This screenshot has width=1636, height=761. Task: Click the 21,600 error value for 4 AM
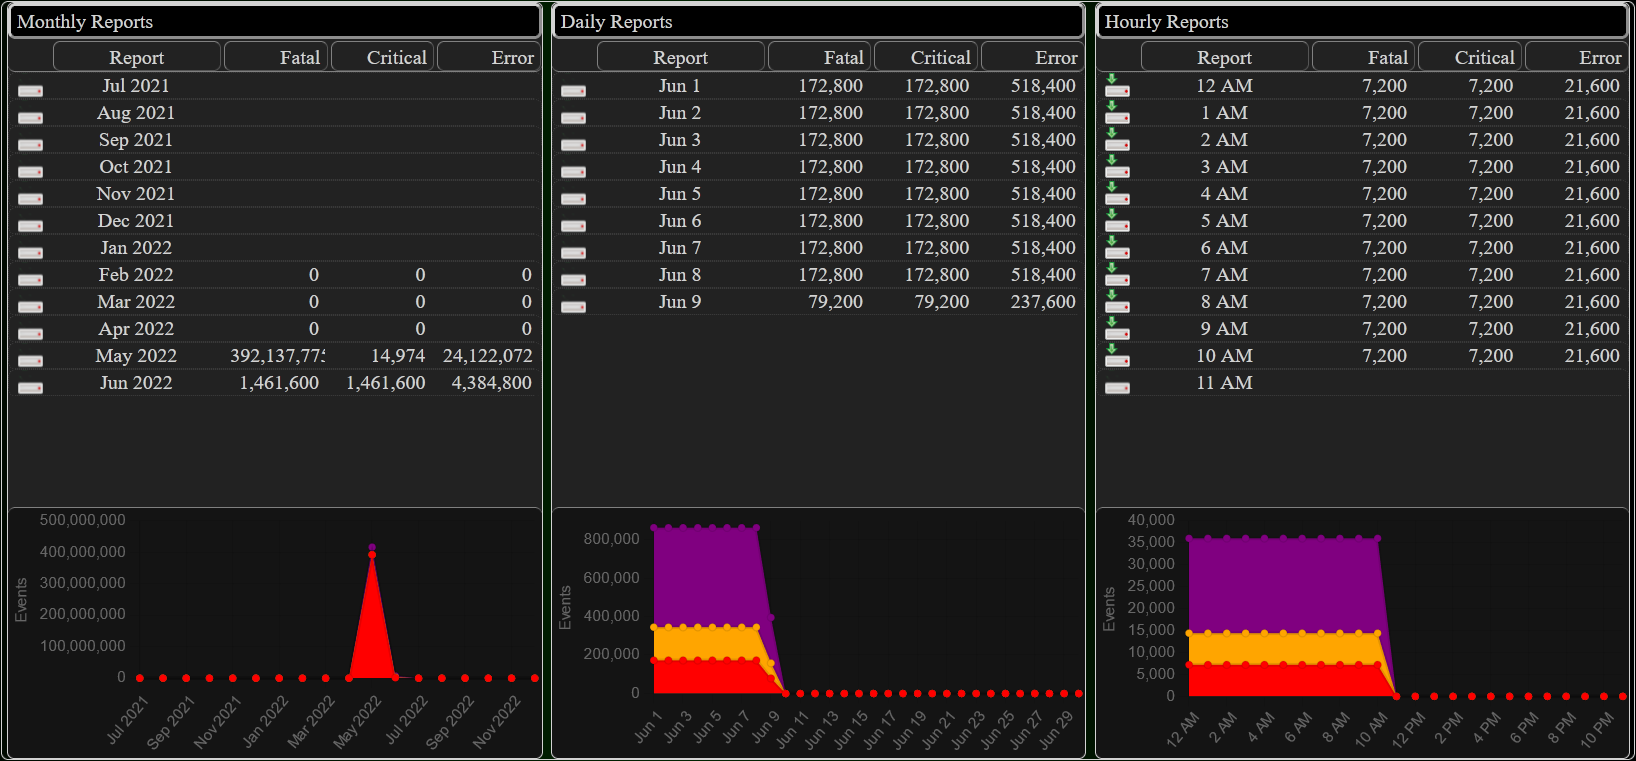coord(1591,194)
